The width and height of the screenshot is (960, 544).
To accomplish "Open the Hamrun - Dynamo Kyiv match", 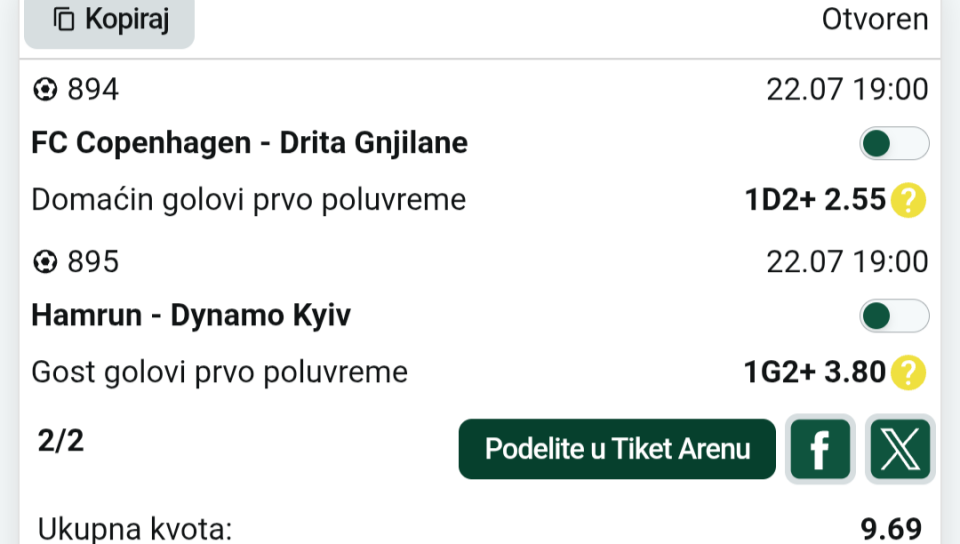I will tap(191, 316).
